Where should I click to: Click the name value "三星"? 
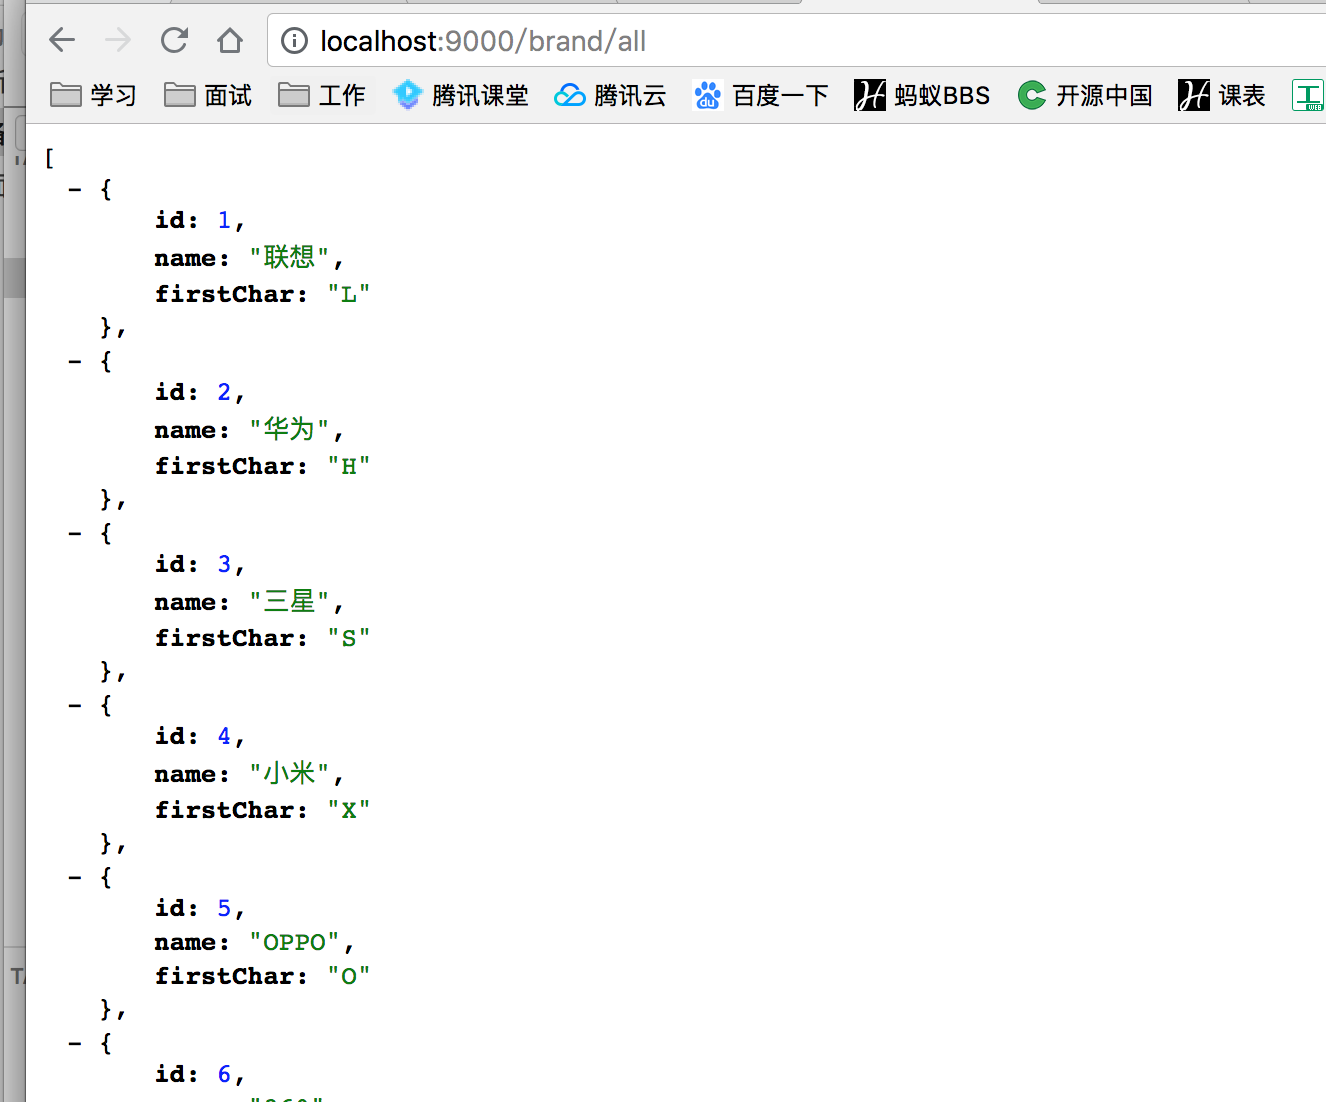(x=290, y=602)
